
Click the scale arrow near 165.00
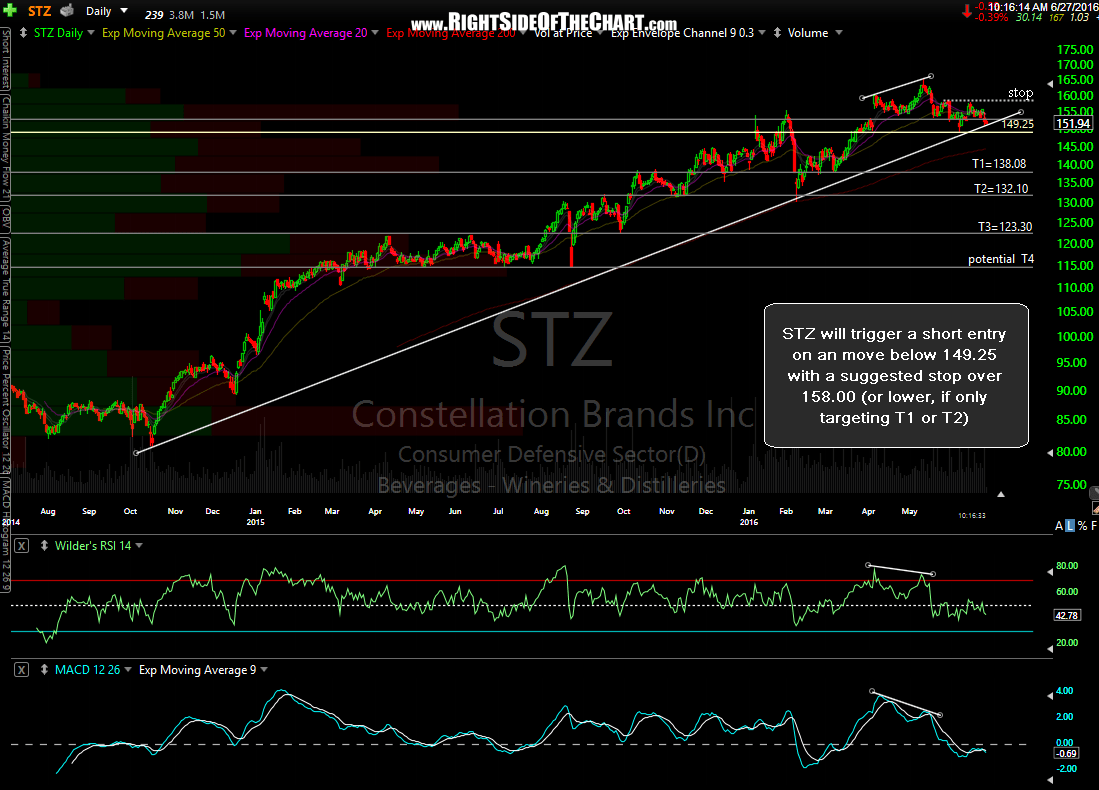tap(1050, 83)
